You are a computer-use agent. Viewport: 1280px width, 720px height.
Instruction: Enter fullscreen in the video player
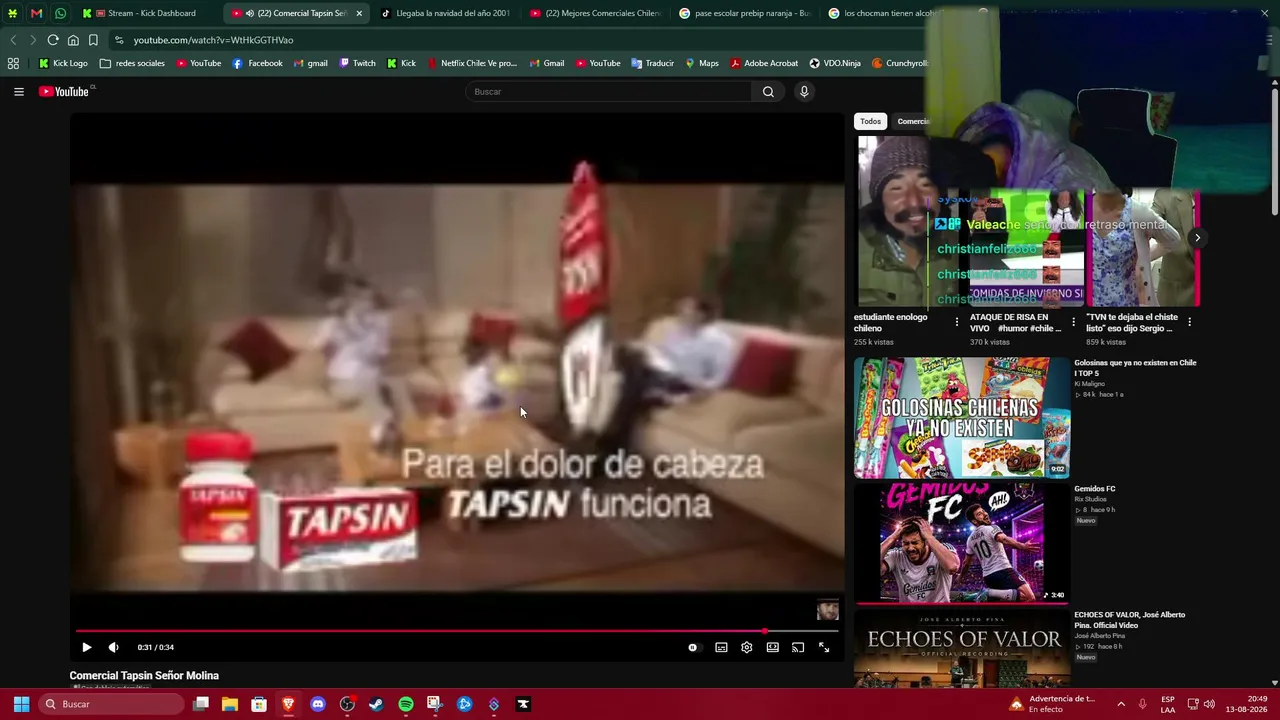click(824, 647)
